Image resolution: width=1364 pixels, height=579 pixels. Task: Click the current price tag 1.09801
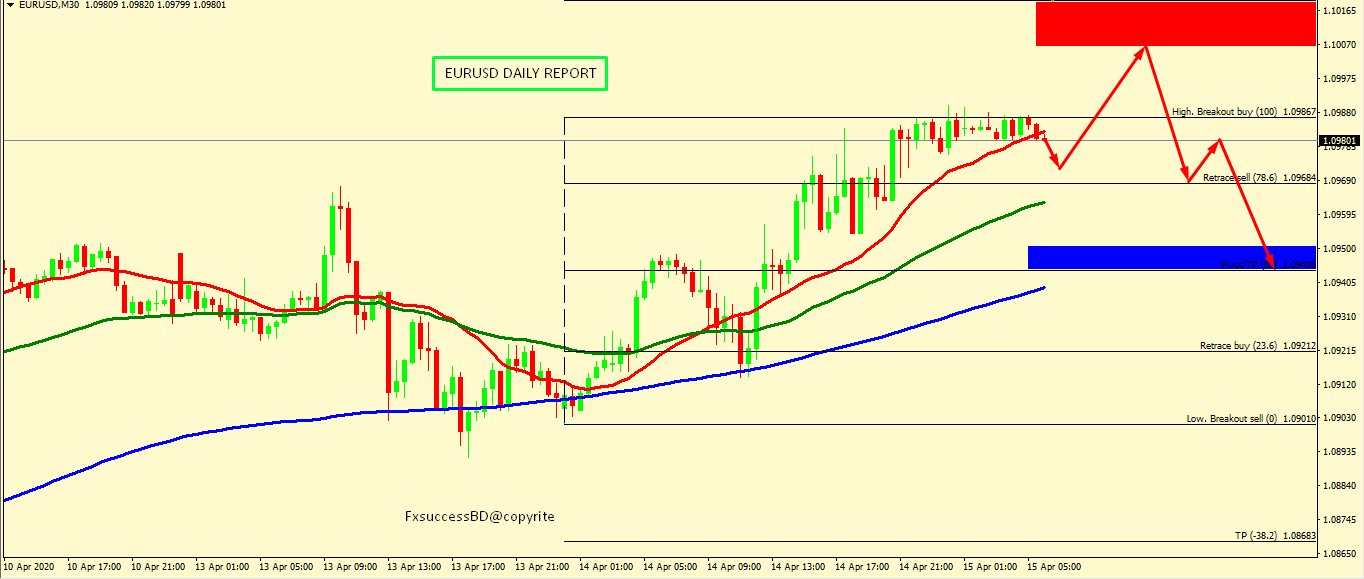pyautogui.click(x=1340, y=141)
